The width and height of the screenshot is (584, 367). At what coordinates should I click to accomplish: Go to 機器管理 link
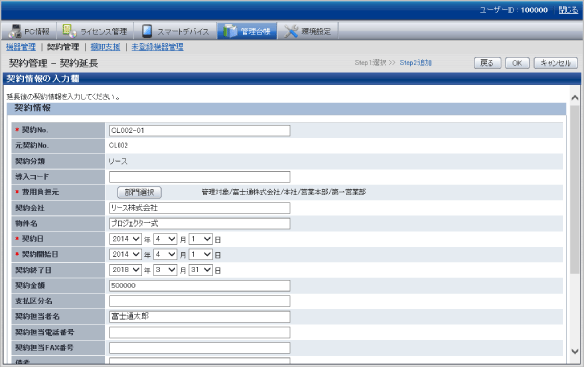tap(21, 47)
